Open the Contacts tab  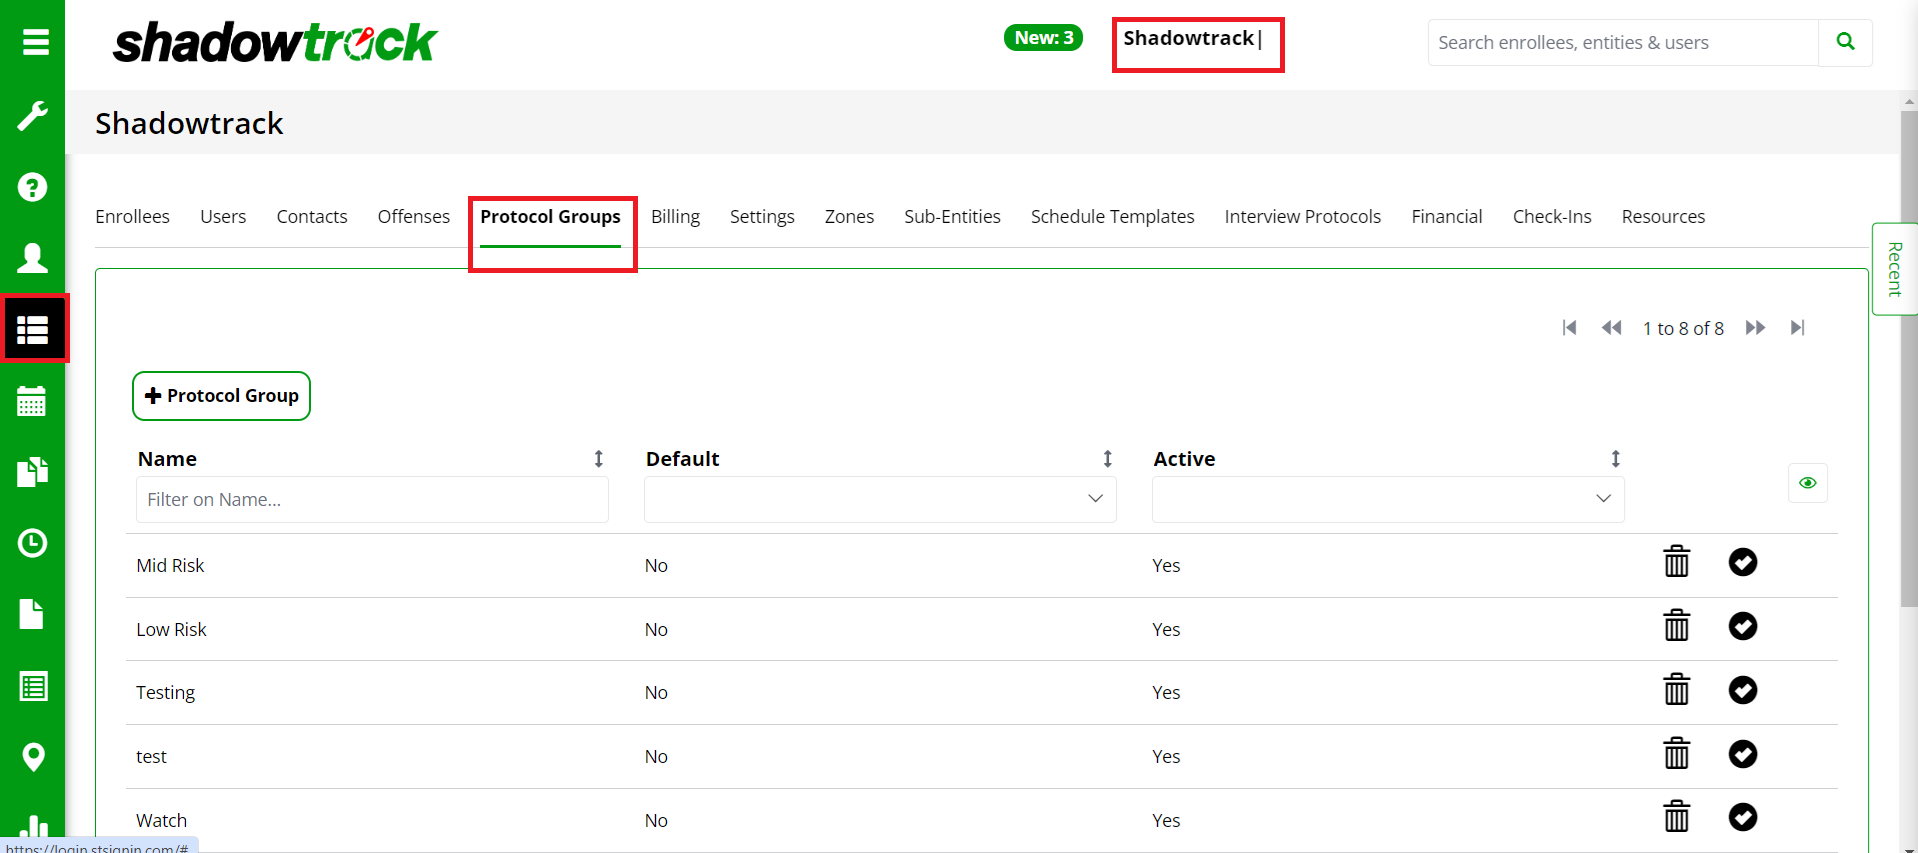(312, 217)
